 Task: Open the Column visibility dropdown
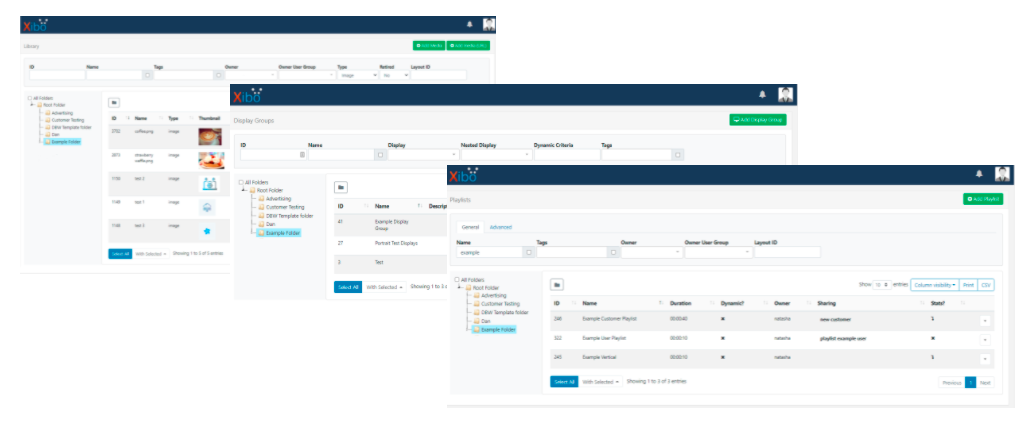coord(934,285)
